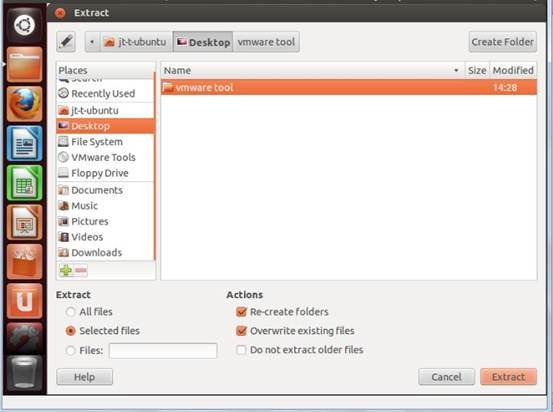Open Firefox from the launcher
Image resolution: width=553 pixels, height=412 pixels.
pyautogui.click(x=24, y=103)
